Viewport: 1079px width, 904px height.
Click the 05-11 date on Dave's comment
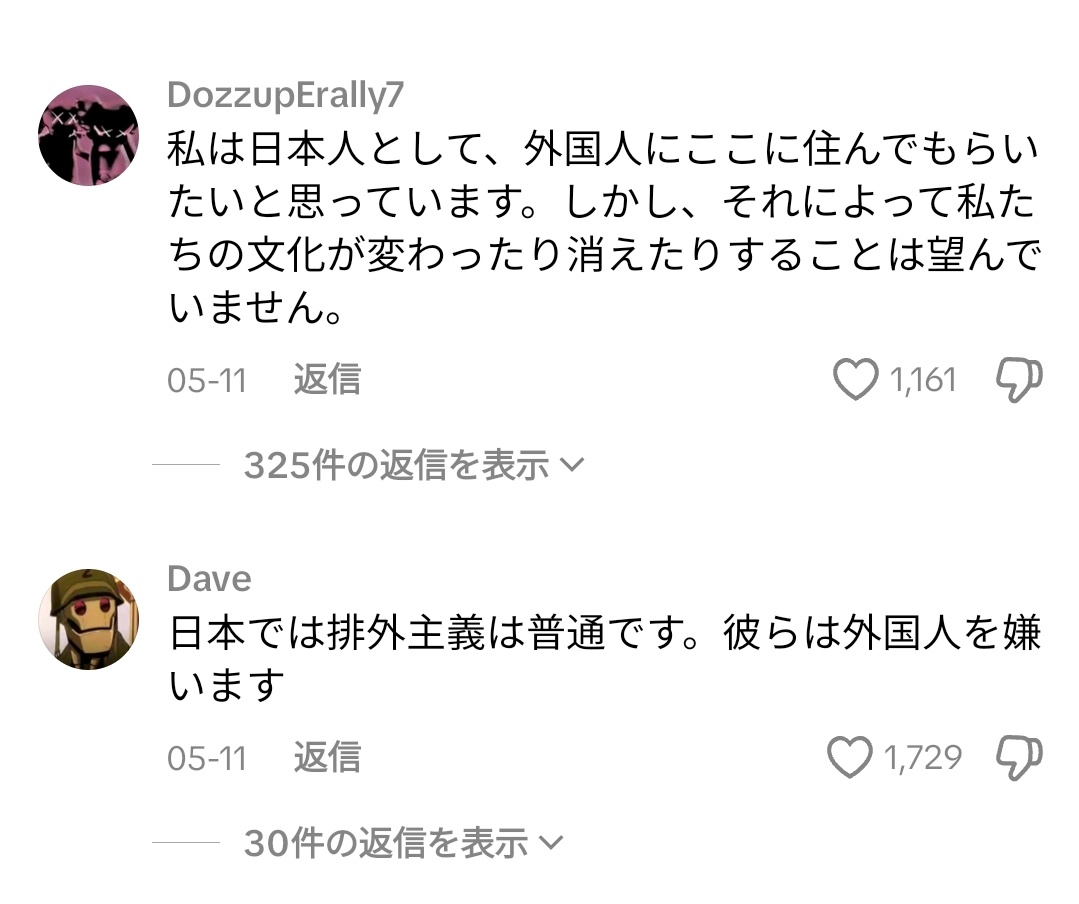coord(206,758)
